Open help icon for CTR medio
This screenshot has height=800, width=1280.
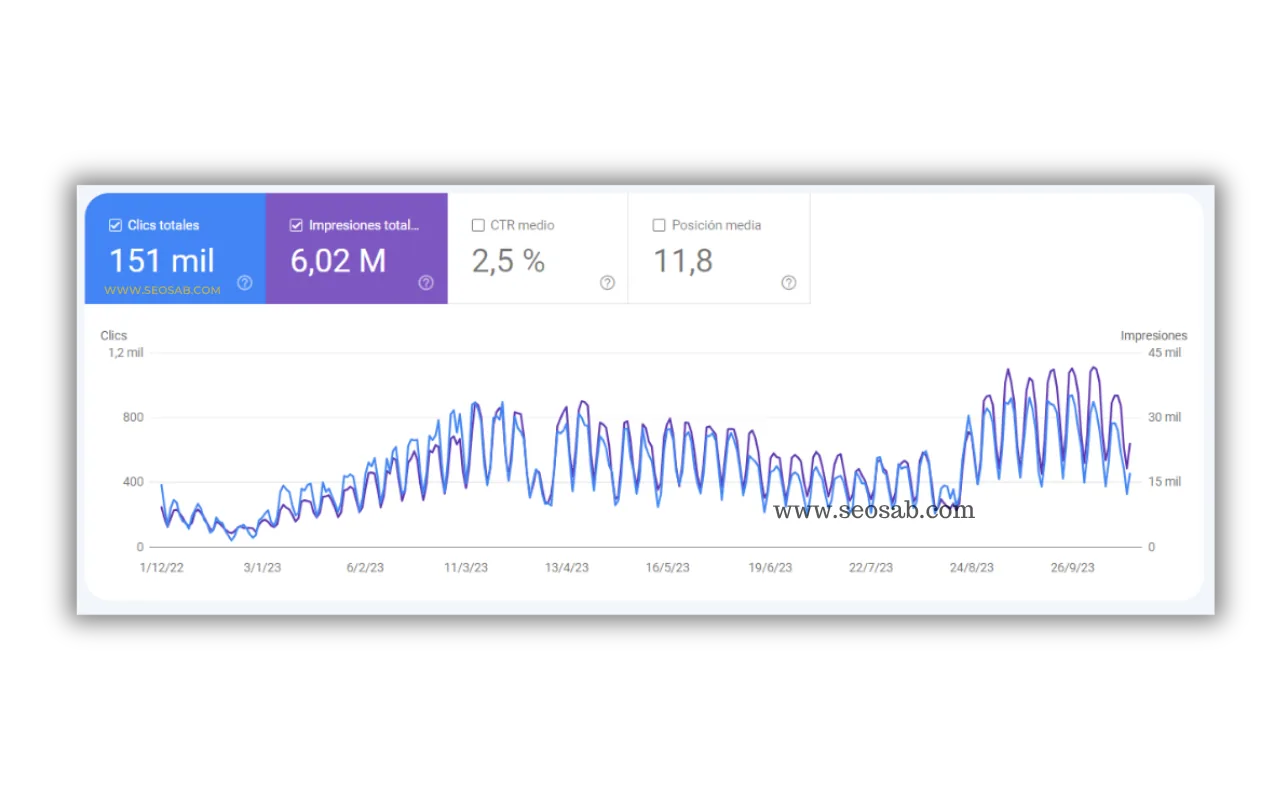607,283
